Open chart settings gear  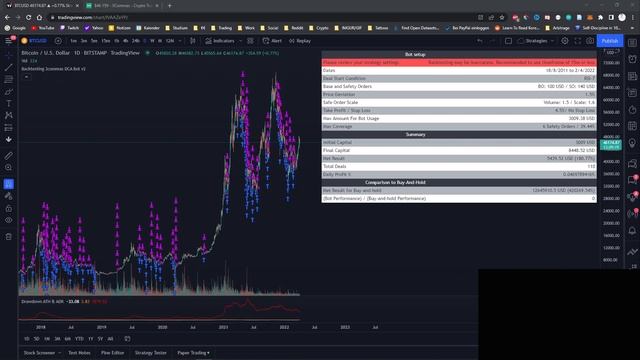coord(564,41)
